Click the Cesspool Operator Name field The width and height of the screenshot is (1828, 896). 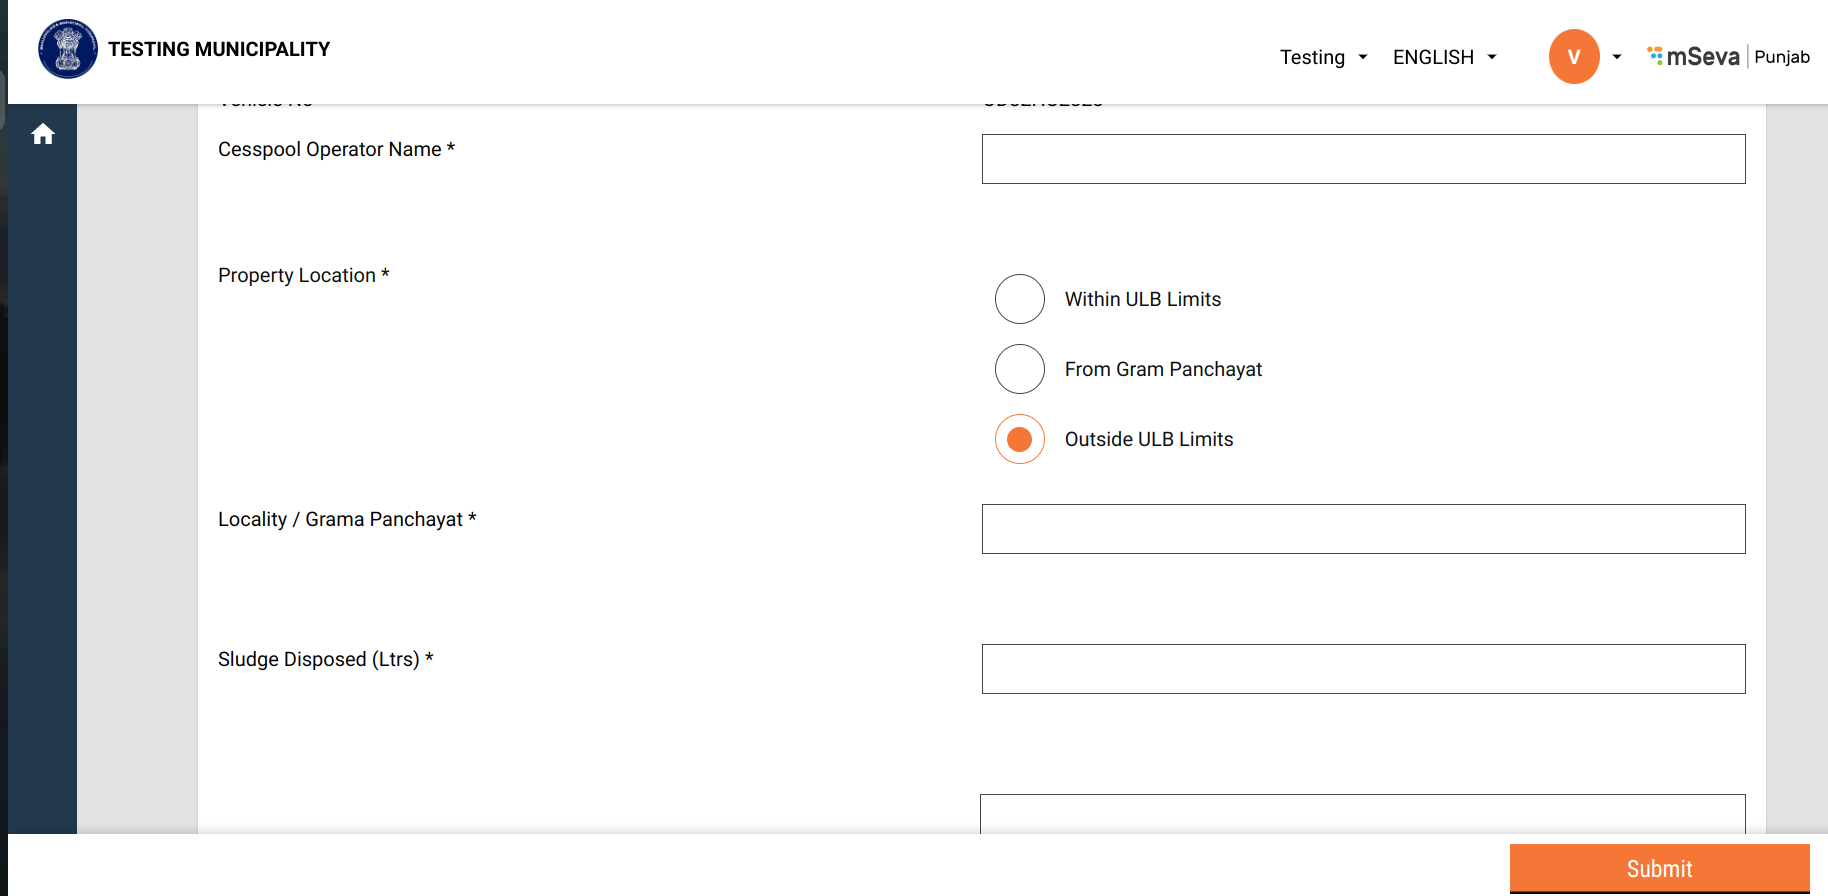pyautogui.click(x=1363, y=159)
